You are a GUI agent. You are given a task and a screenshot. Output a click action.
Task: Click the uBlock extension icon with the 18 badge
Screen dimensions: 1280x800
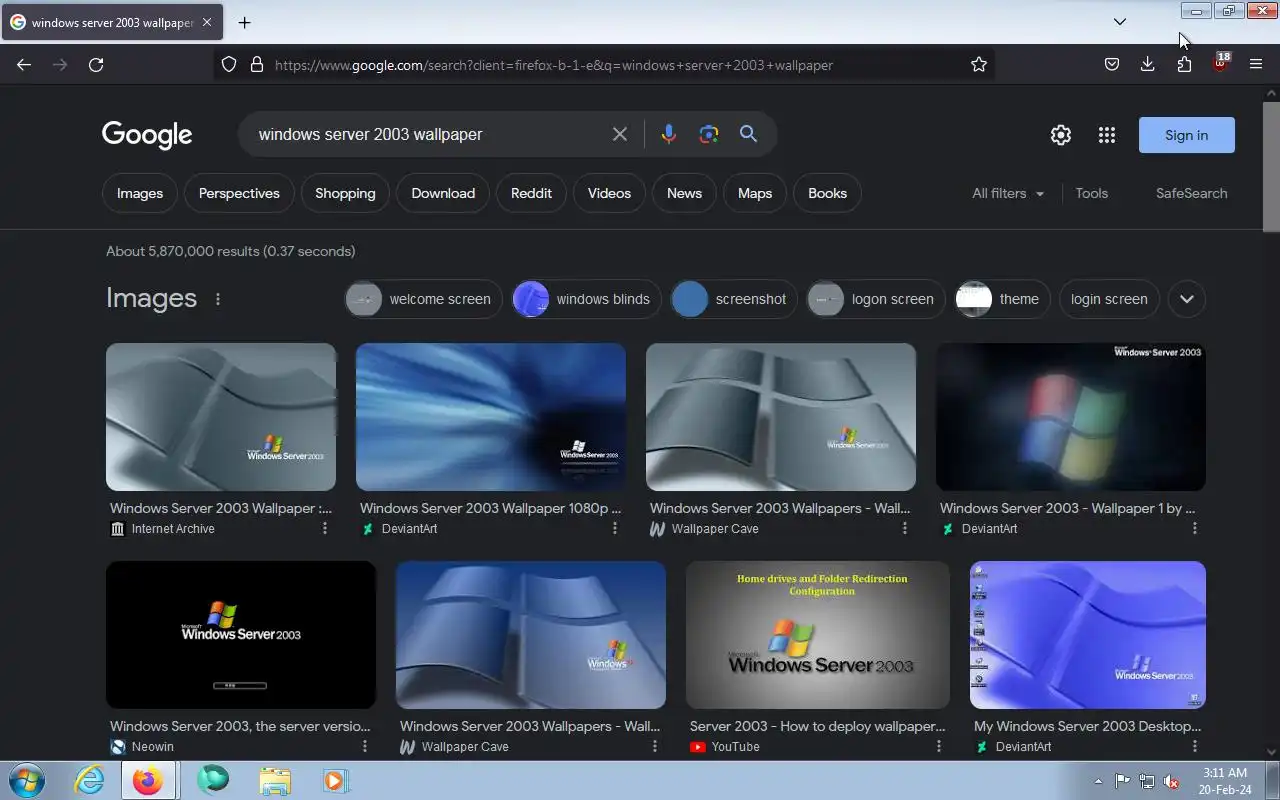[1221, 63]
